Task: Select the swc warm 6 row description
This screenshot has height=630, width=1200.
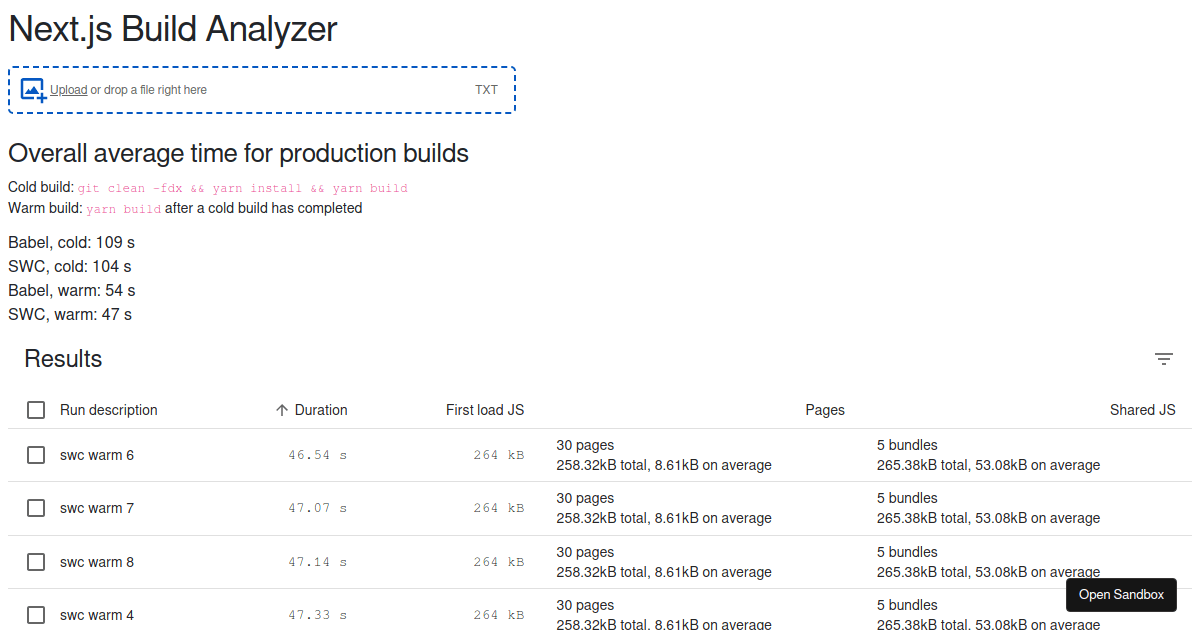Action: pos(96,454)
